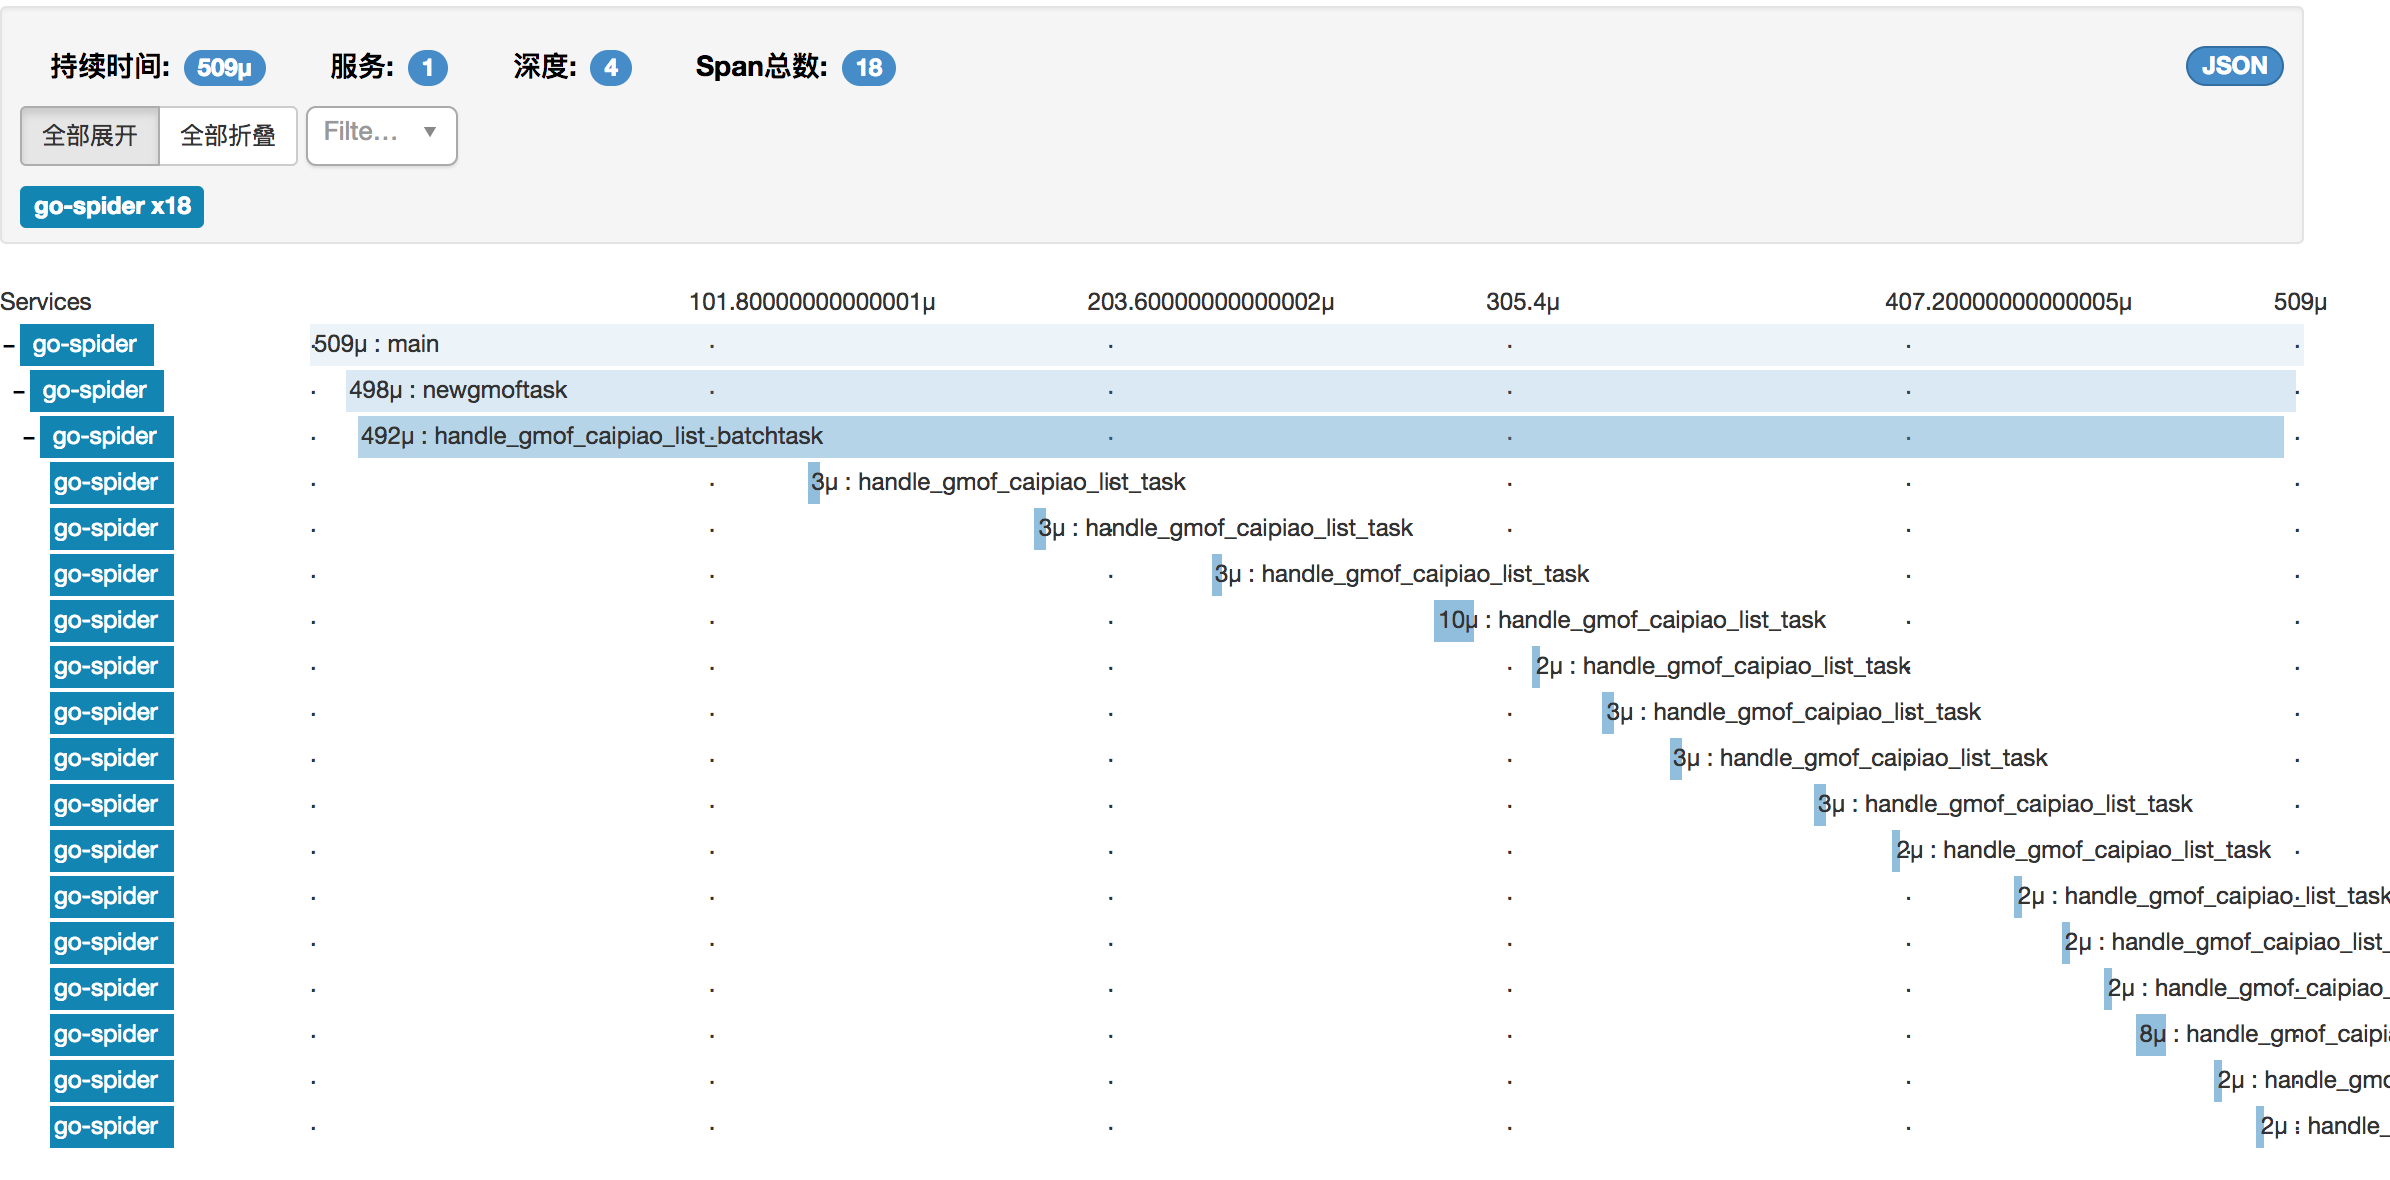Click the 509μ end time marker label
The image size is (2390, 1180).
pos(2300,301)
